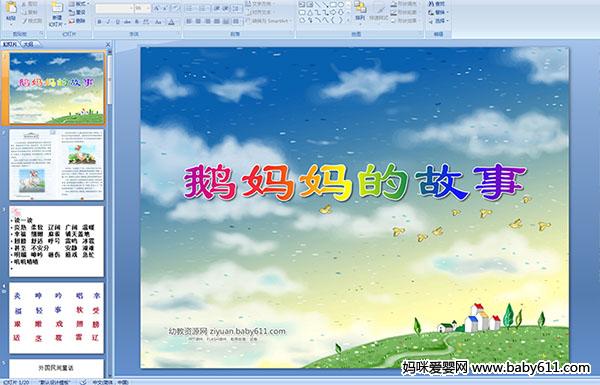Select the Format Painter brush
Viewport: 600px width, 385px height.
(32, 21)
